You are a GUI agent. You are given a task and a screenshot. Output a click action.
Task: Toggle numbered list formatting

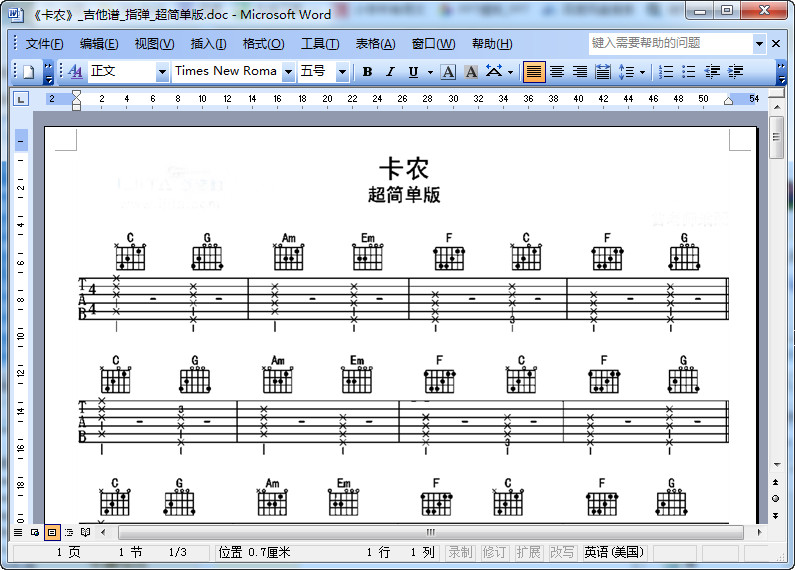[x=665, y=72]
